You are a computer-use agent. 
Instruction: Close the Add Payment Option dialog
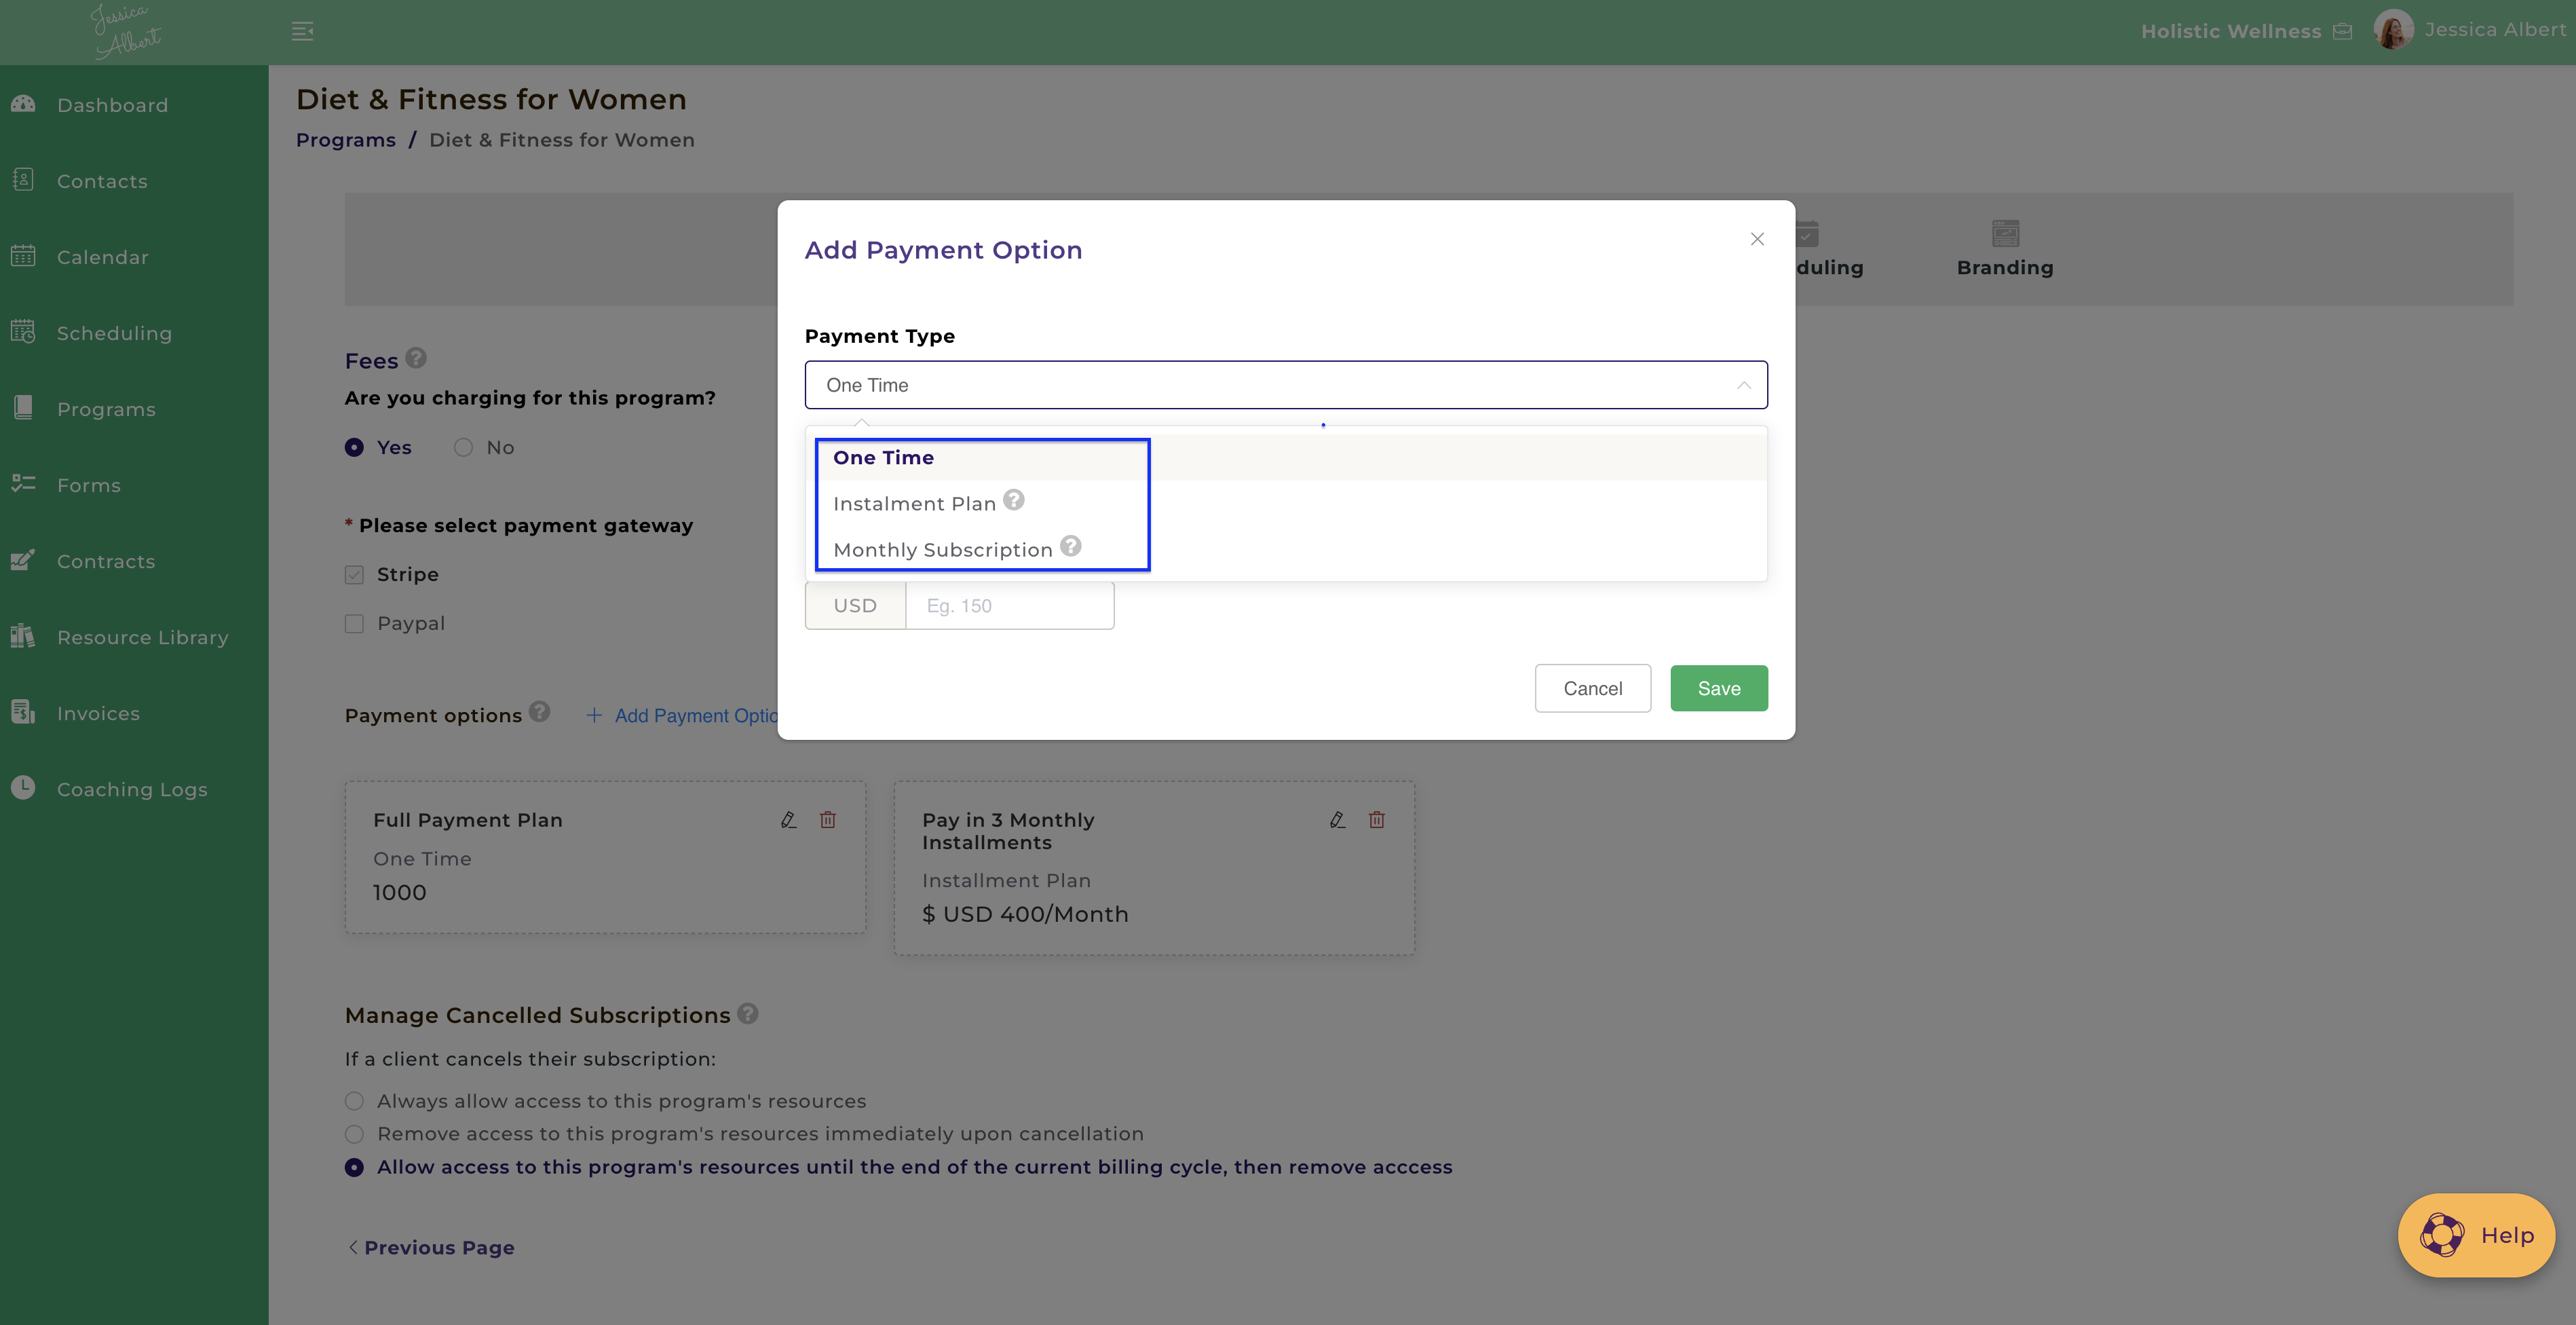(1757, 238)
